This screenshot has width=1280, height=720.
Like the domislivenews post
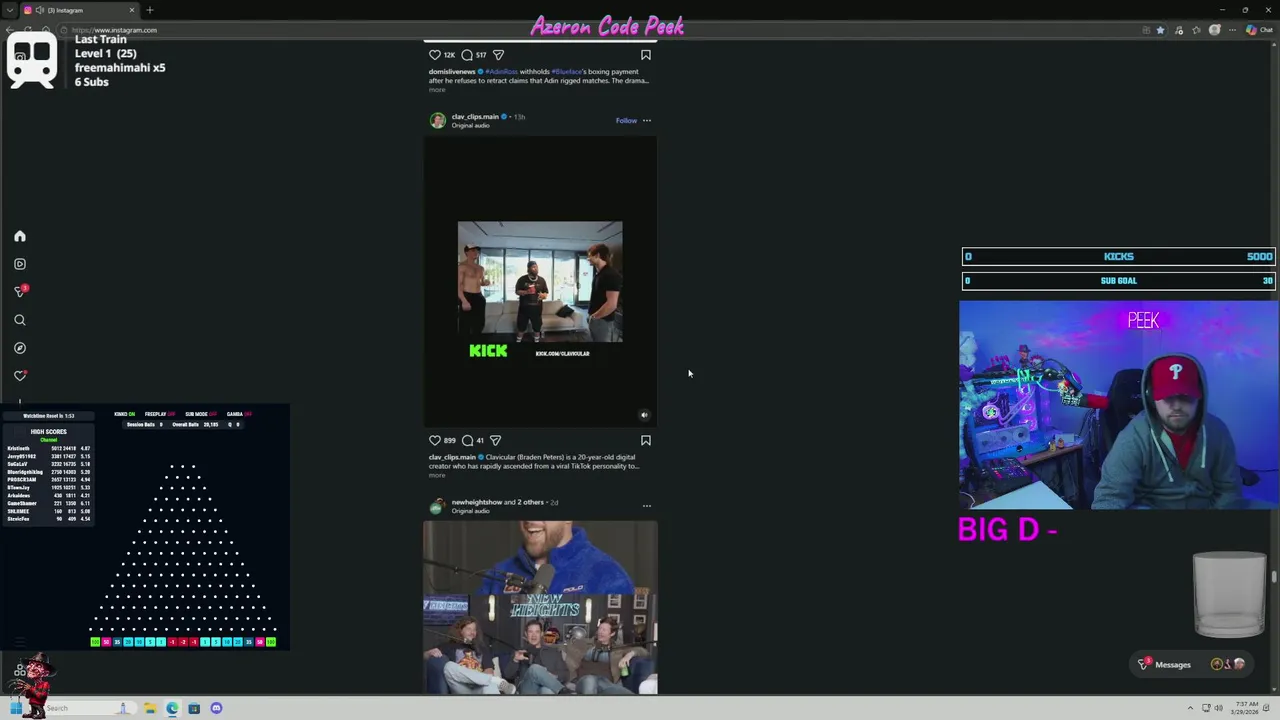435,55
